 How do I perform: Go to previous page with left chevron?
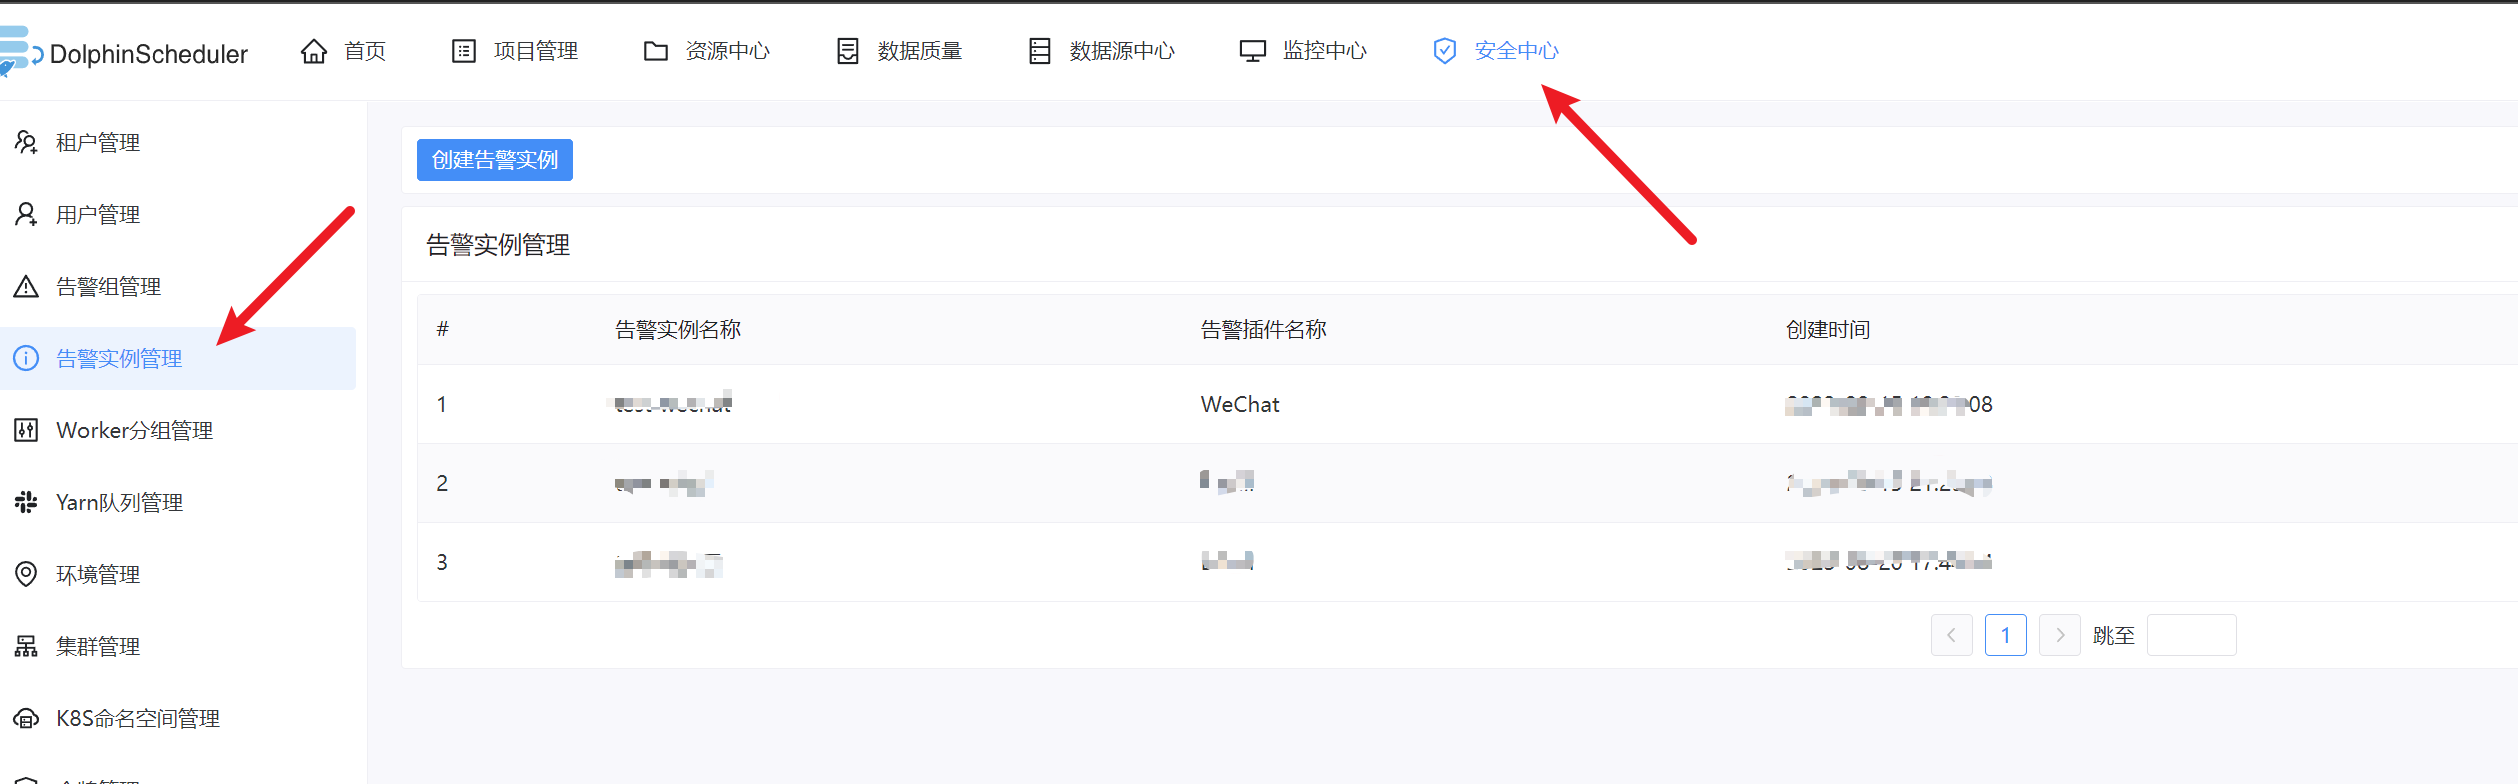[1952, 635]
